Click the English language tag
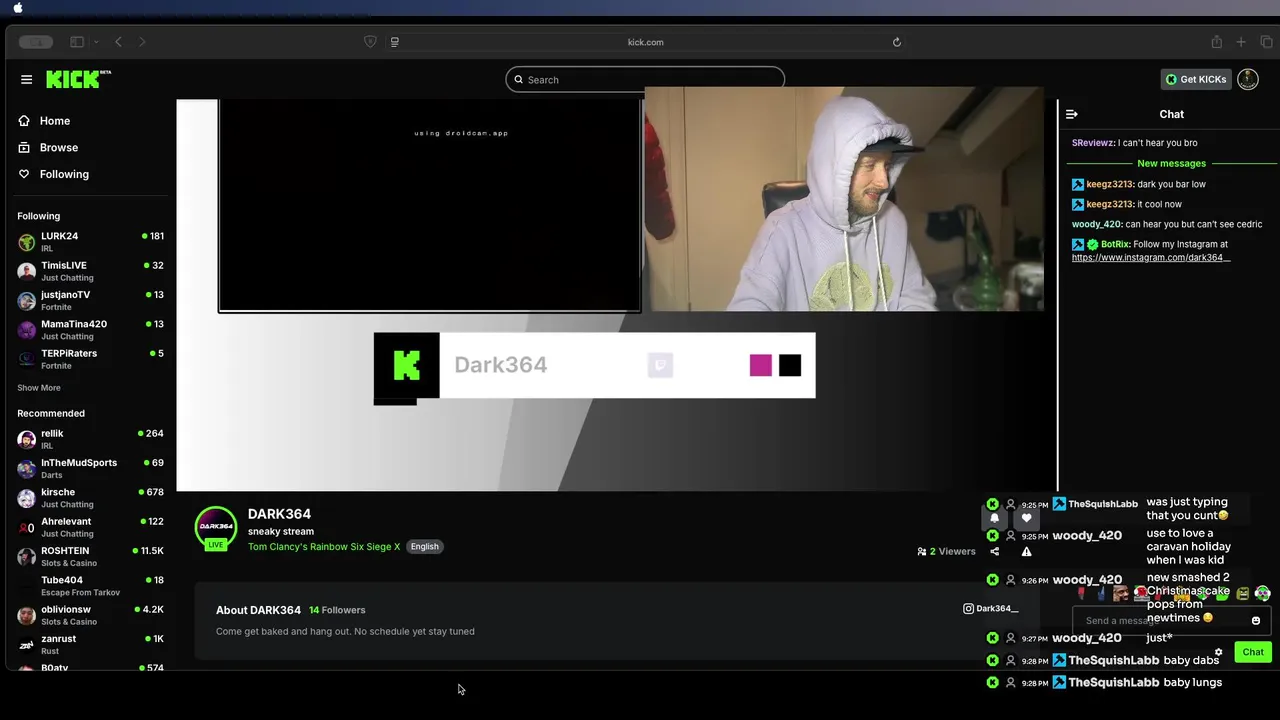 [424, 547]
